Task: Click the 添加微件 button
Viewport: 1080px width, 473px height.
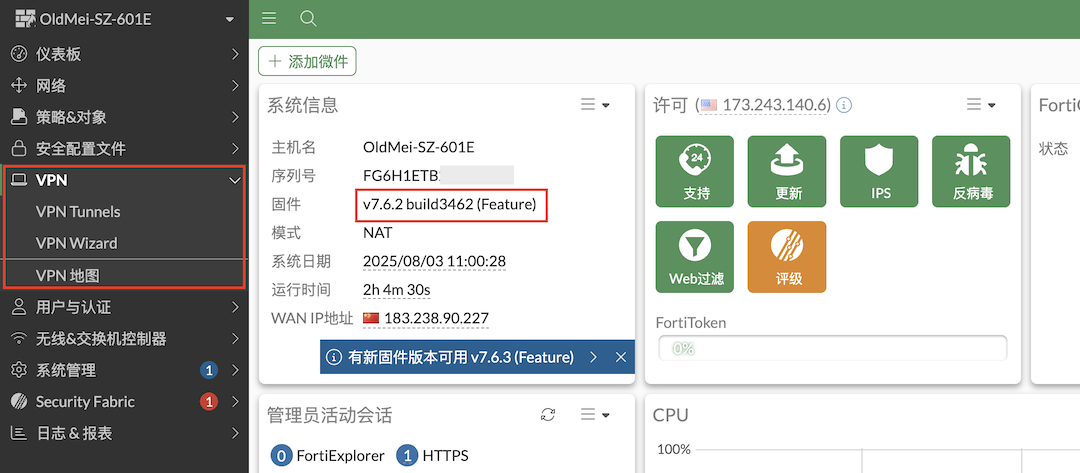Action: 307,61
